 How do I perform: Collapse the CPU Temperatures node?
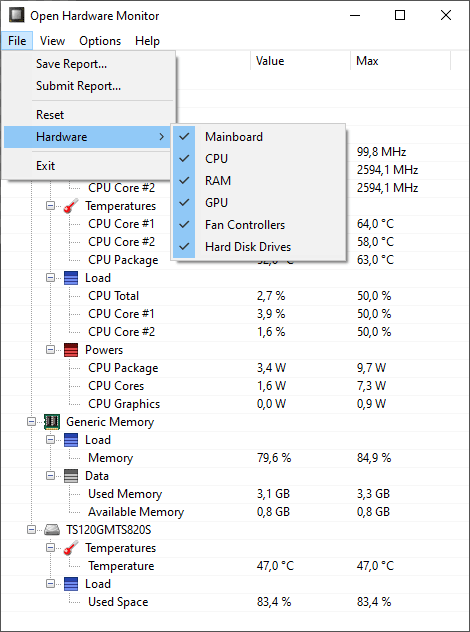pos(50,206)
